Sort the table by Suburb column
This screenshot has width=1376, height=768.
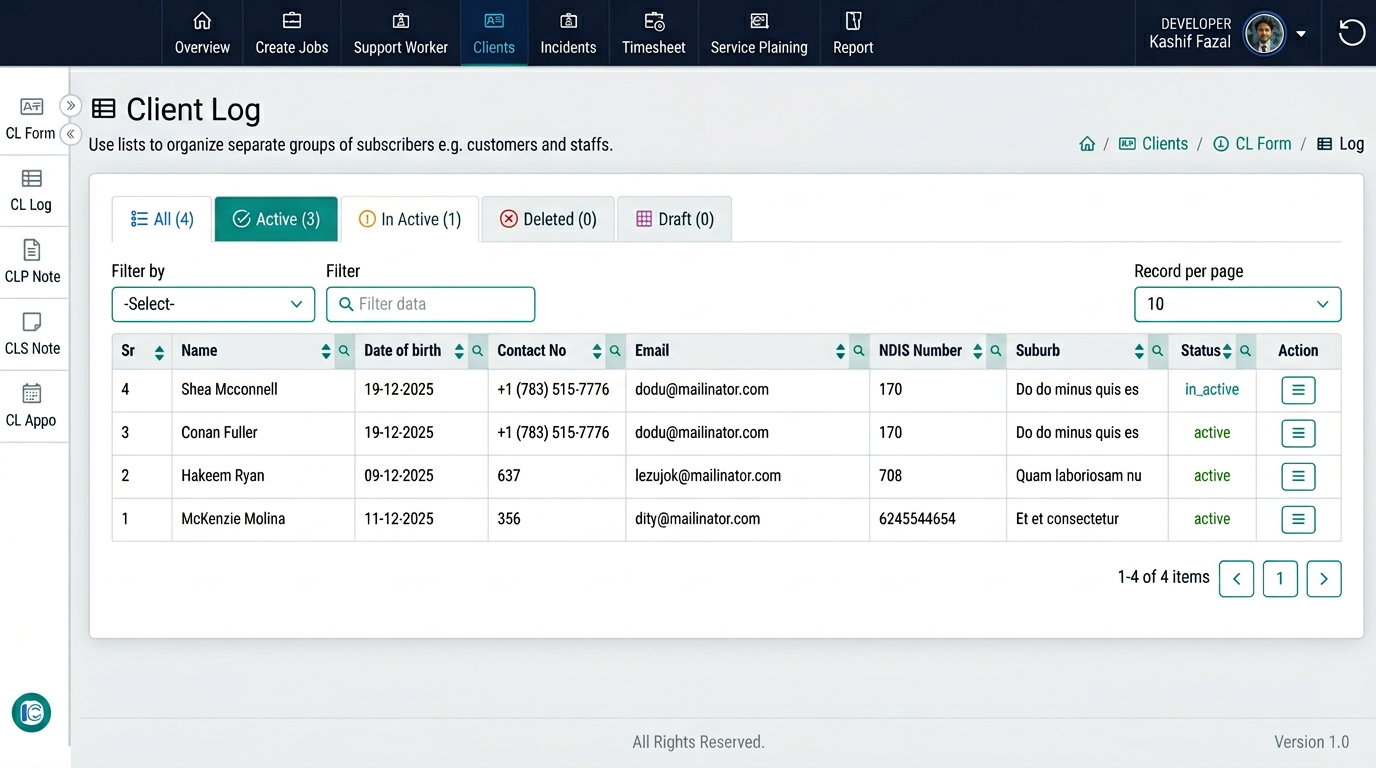point(1139,351)
